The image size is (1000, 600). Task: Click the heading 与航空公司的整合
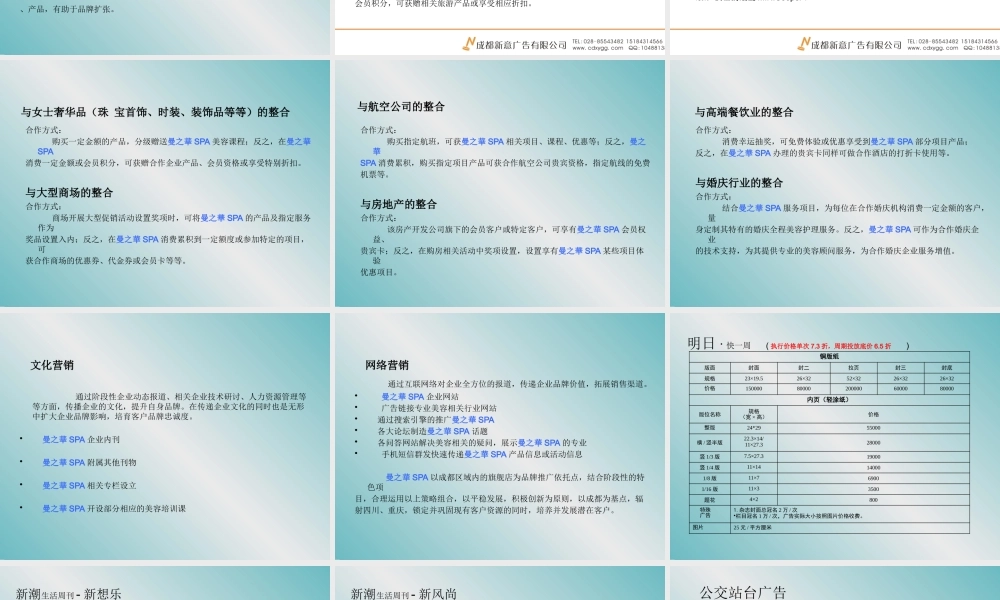click(x=401, y=106)
